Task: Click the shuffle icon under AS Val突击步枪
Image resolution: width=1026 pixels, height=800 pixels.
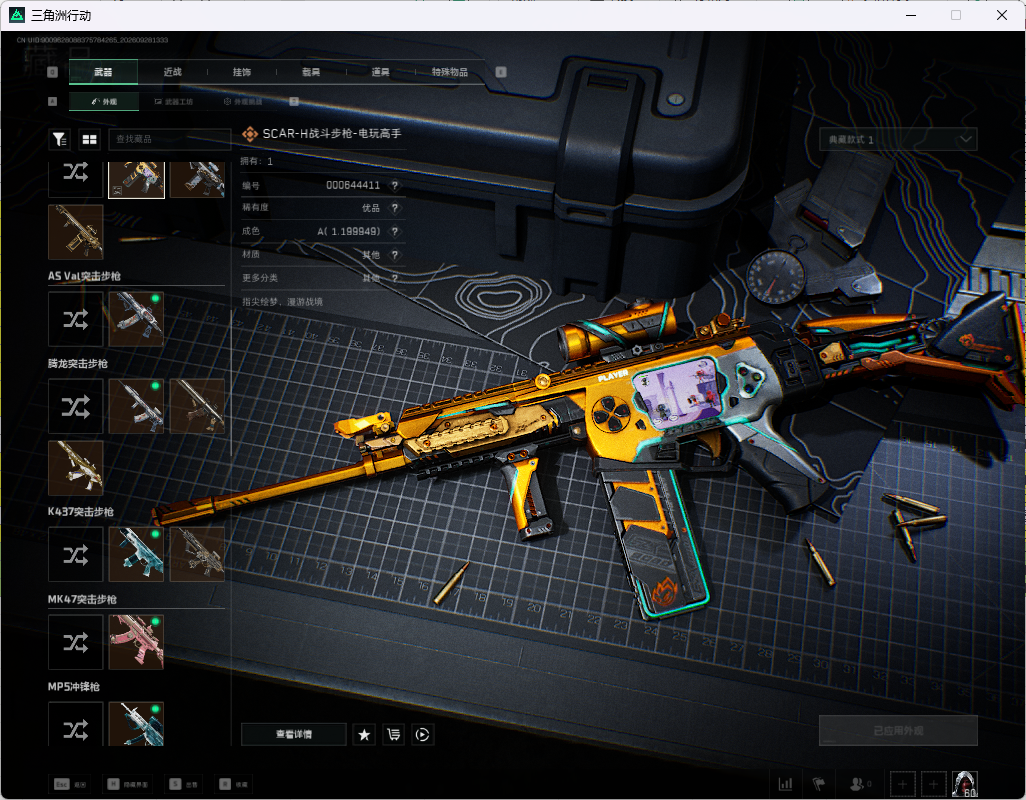Action: (76, 319)
